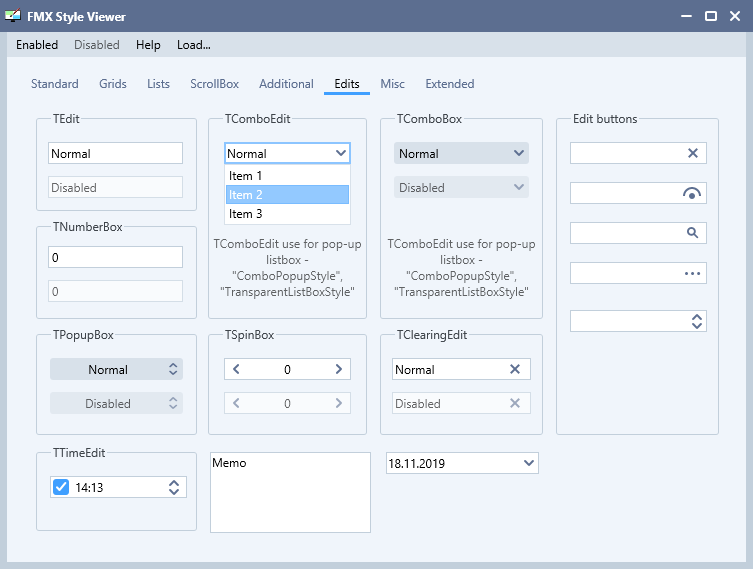Viewport: 753px width, 569px height.
Task: Click the Normal TClearingEdit text field
Action: pos(461,369)
